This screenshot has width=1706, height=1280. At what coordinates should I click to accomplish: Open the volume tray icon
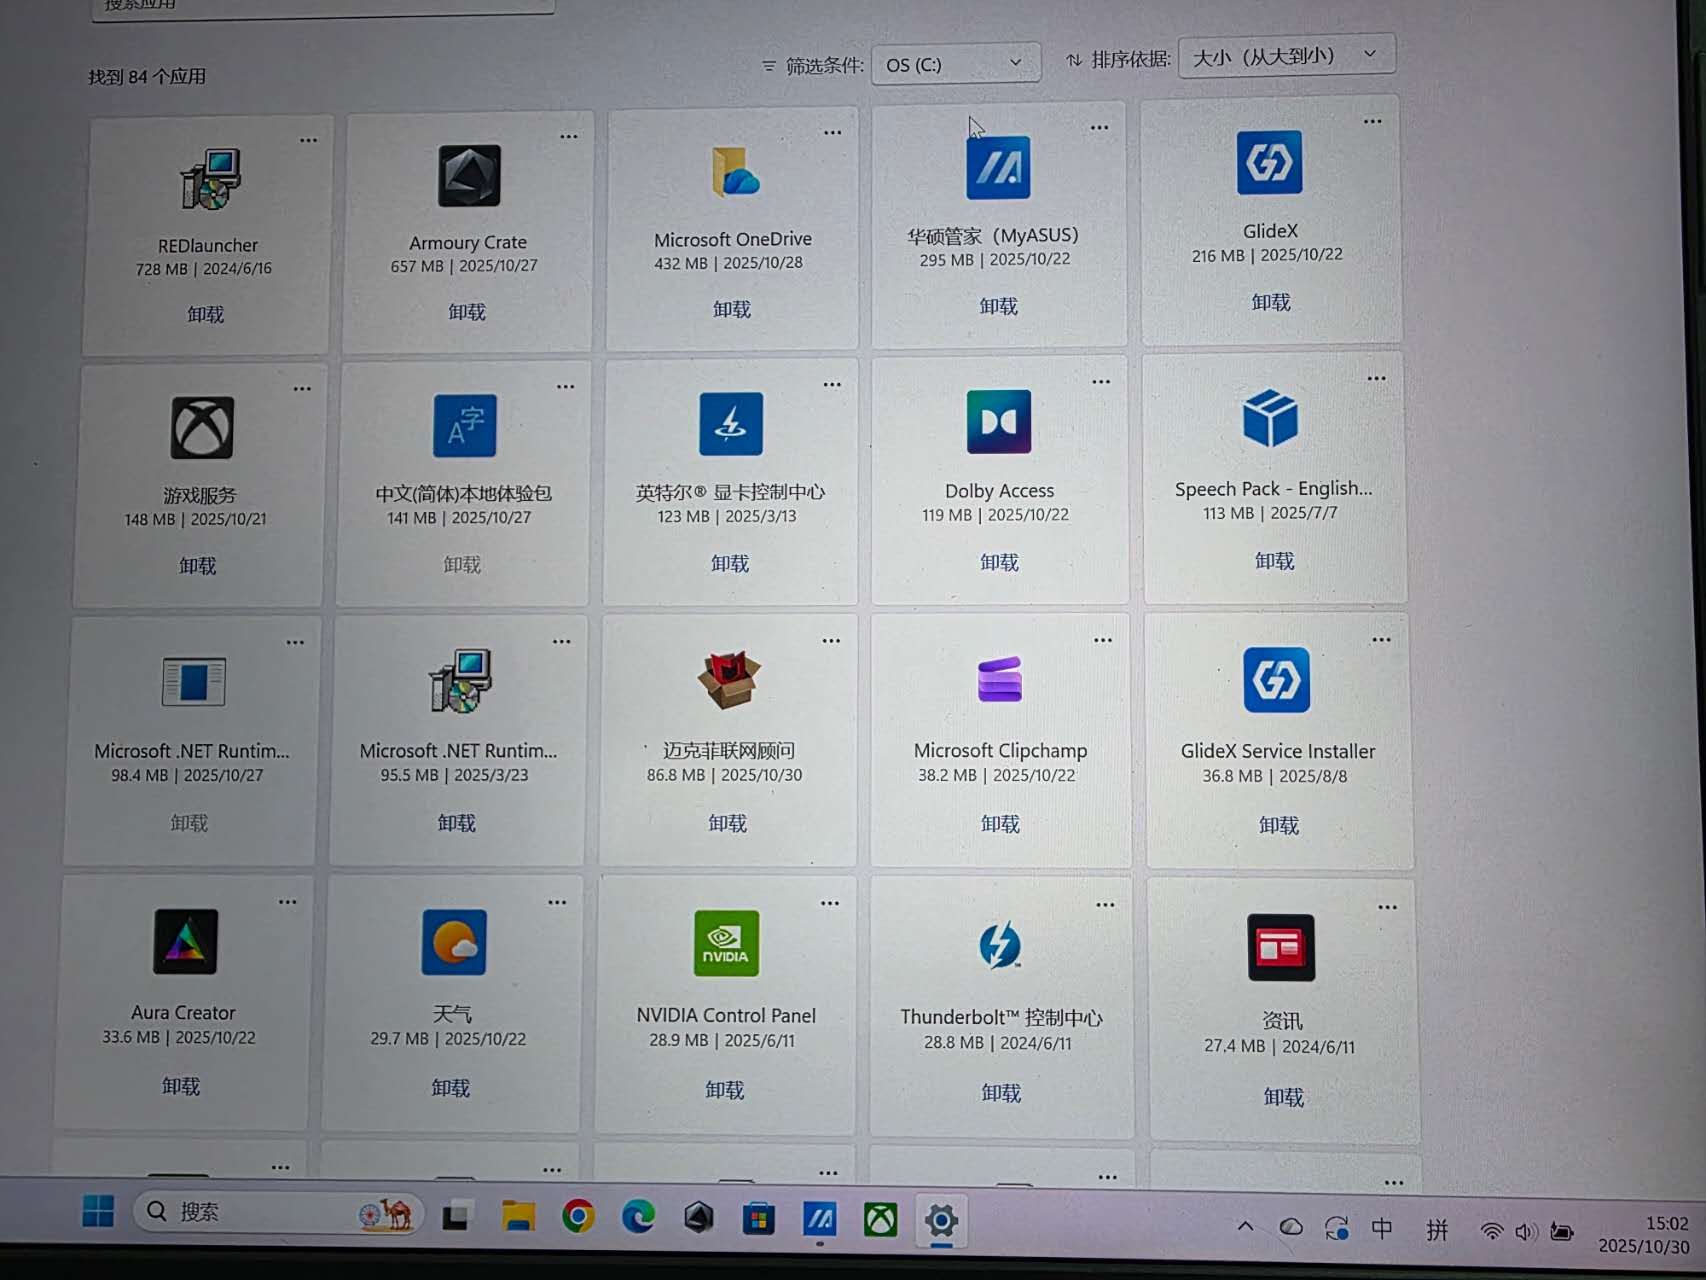click(x=1525, y=1232)
